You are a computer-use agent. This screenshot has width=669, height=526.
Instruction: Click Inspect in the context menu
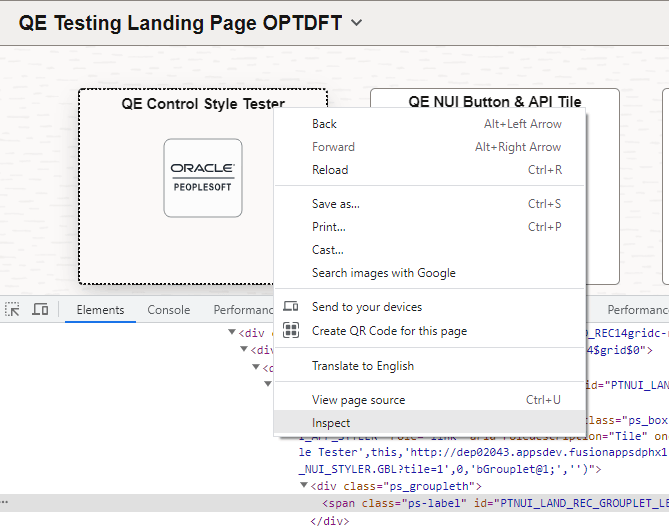point(429,423)
